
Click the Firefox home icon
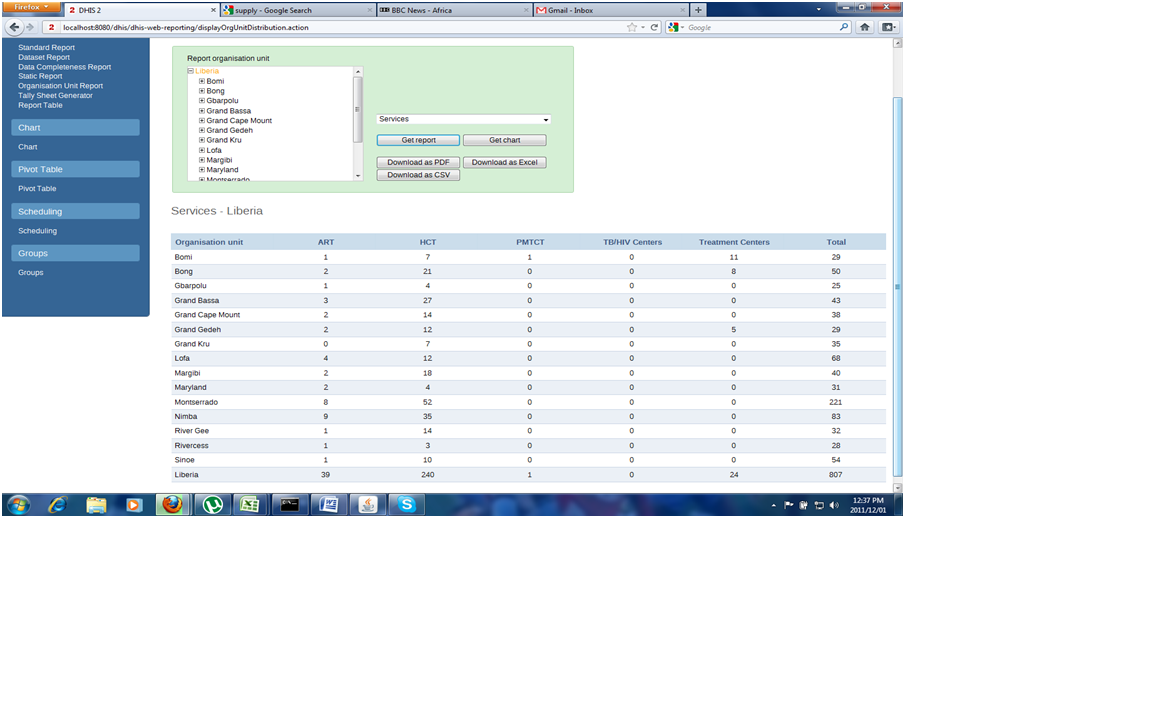click(x=864, y=27)
